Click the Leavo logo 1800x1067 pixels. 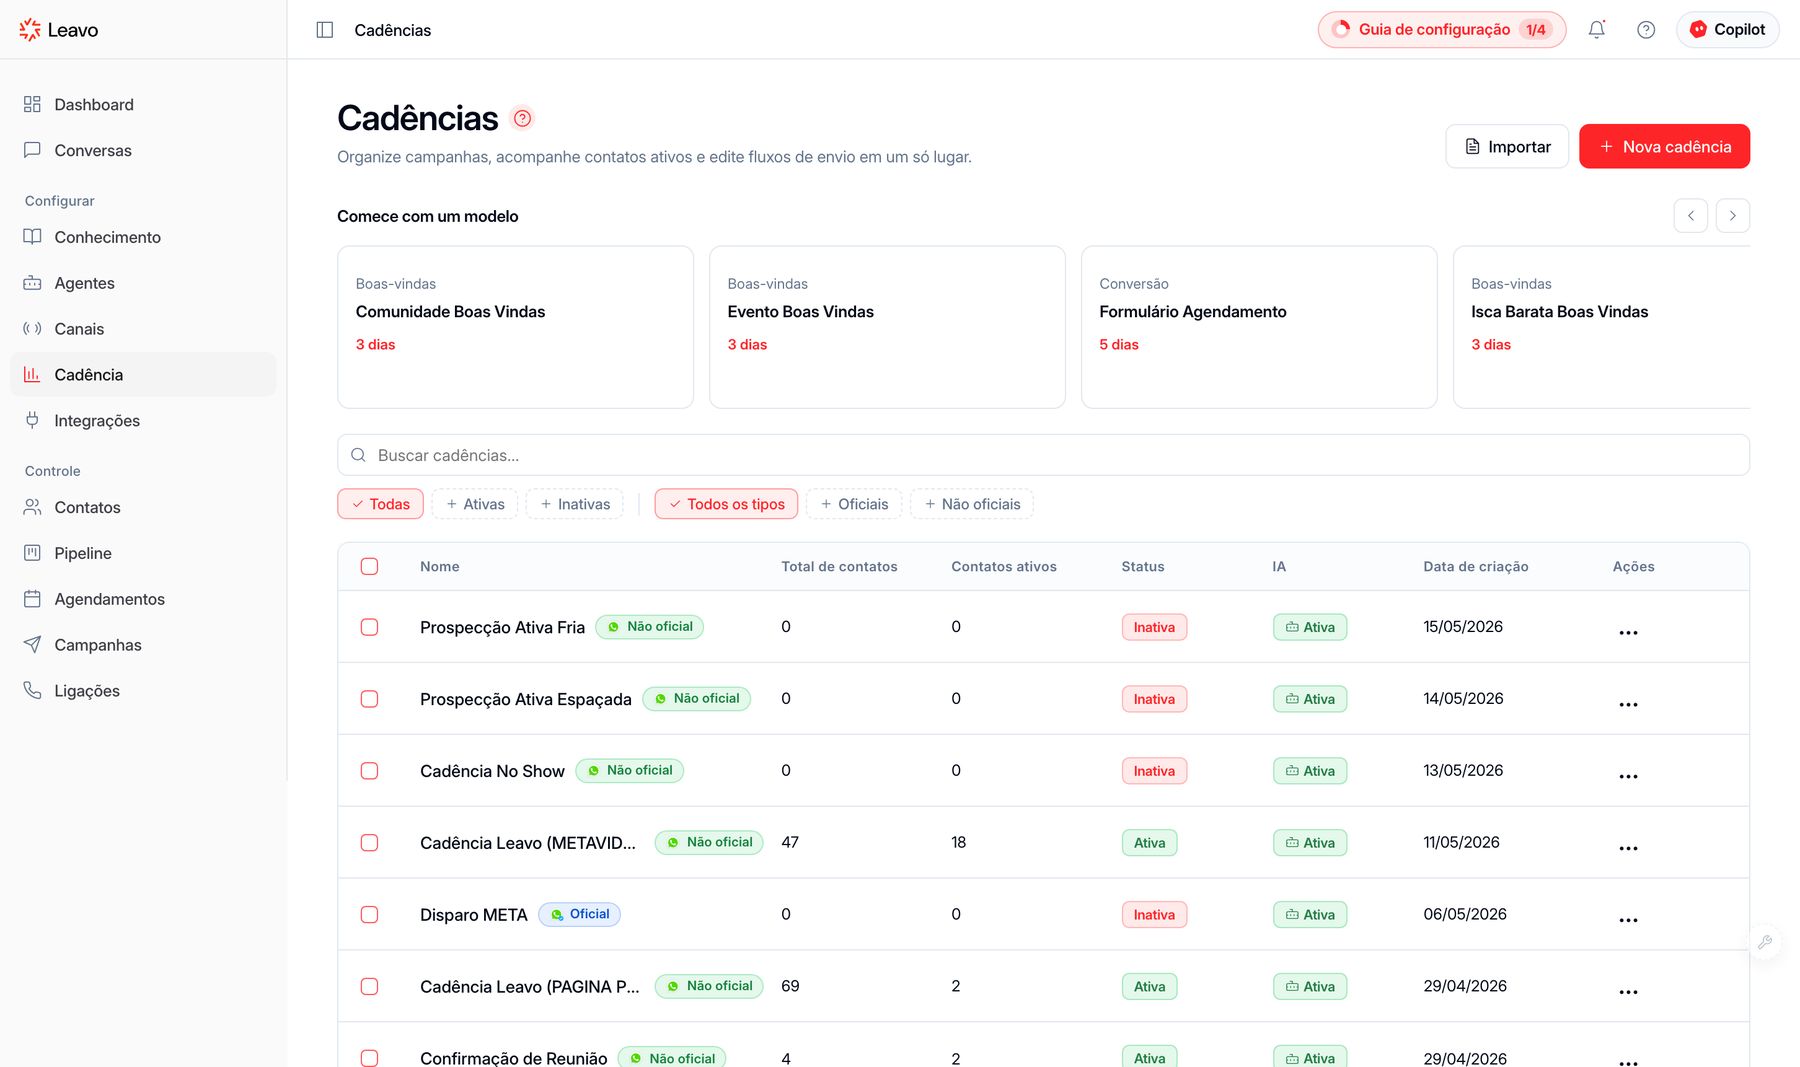click(x=58, y=30)
